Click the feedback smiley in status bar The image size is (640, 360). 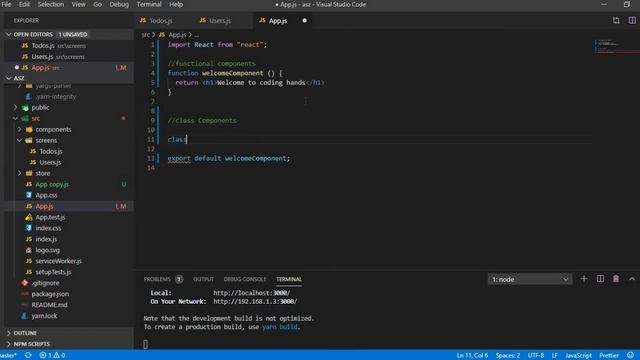[x=631, y=356]
